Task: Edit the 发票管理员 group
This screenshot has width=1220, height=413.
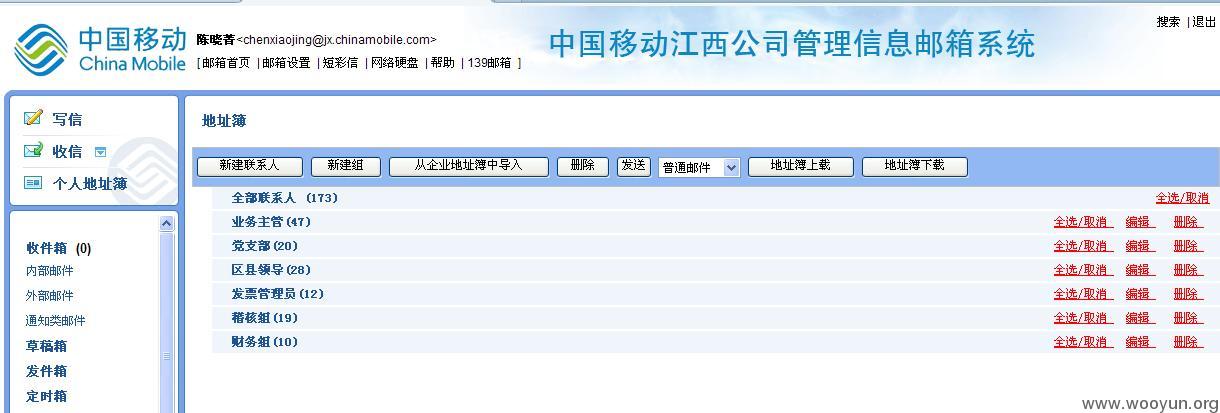Action: point(1138,294)
